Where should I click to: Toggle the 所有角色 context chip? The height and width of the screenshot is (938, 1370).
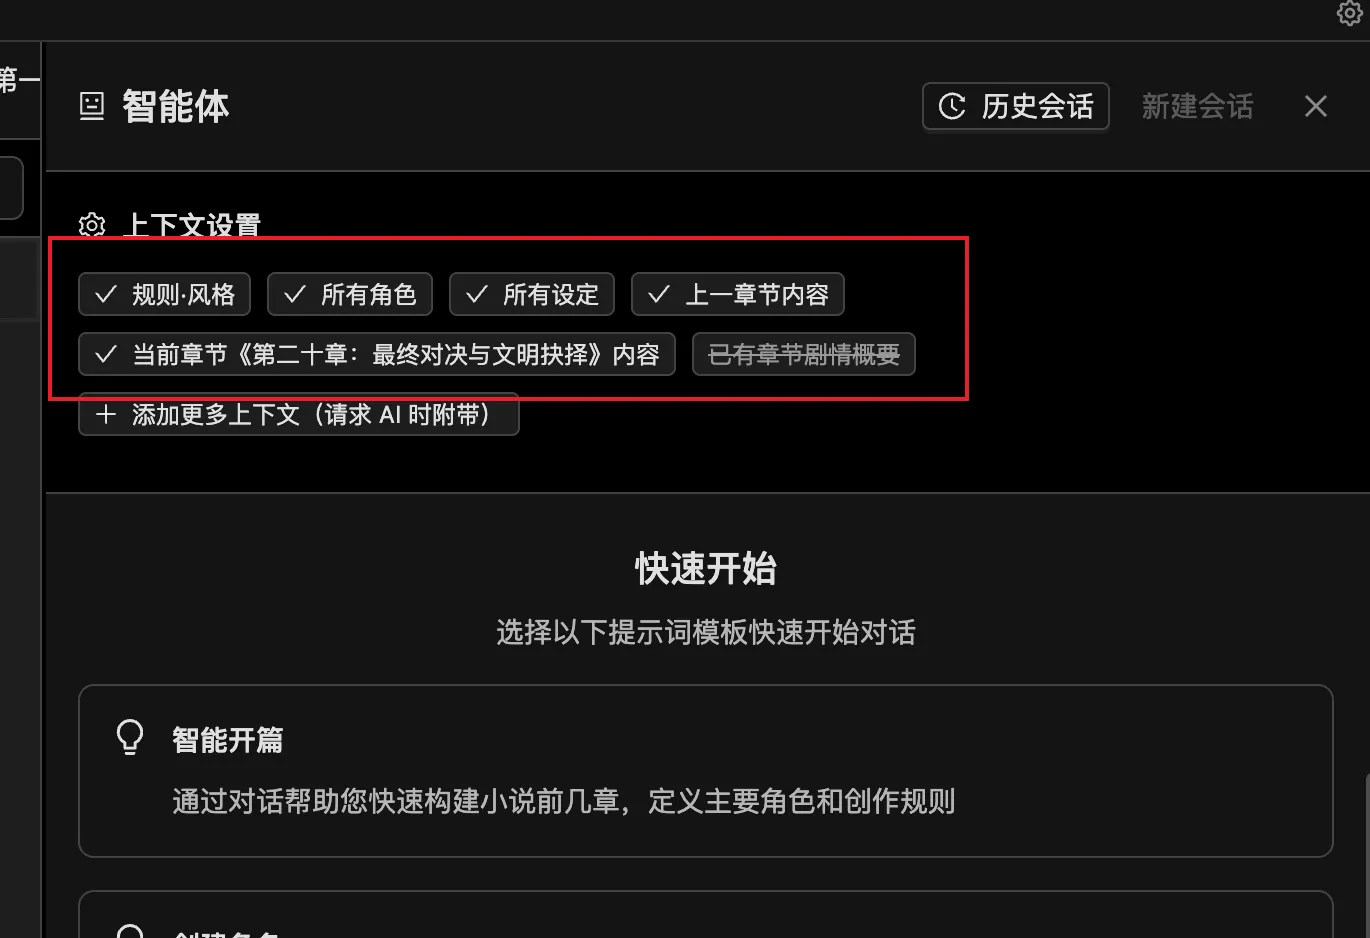(x=350, y=294)
